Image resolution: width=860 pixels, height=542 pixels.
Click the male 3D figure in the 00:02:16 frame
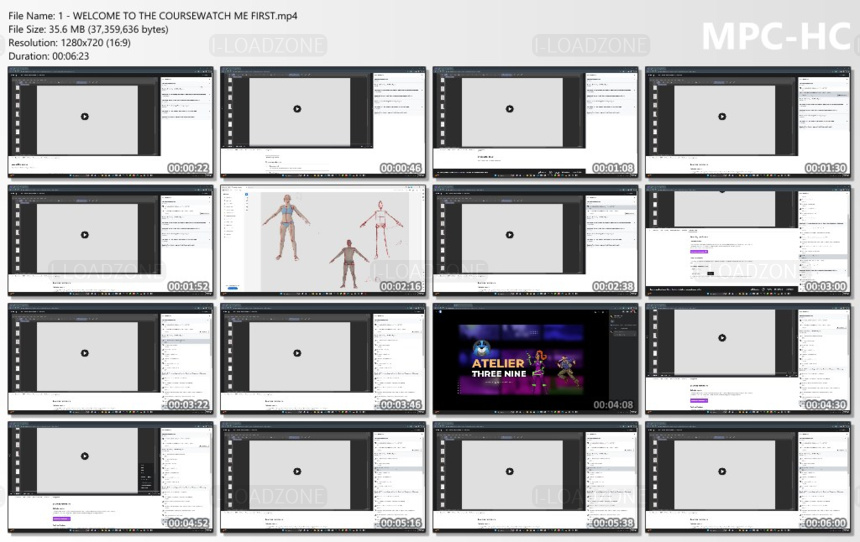tap(349, 262)
